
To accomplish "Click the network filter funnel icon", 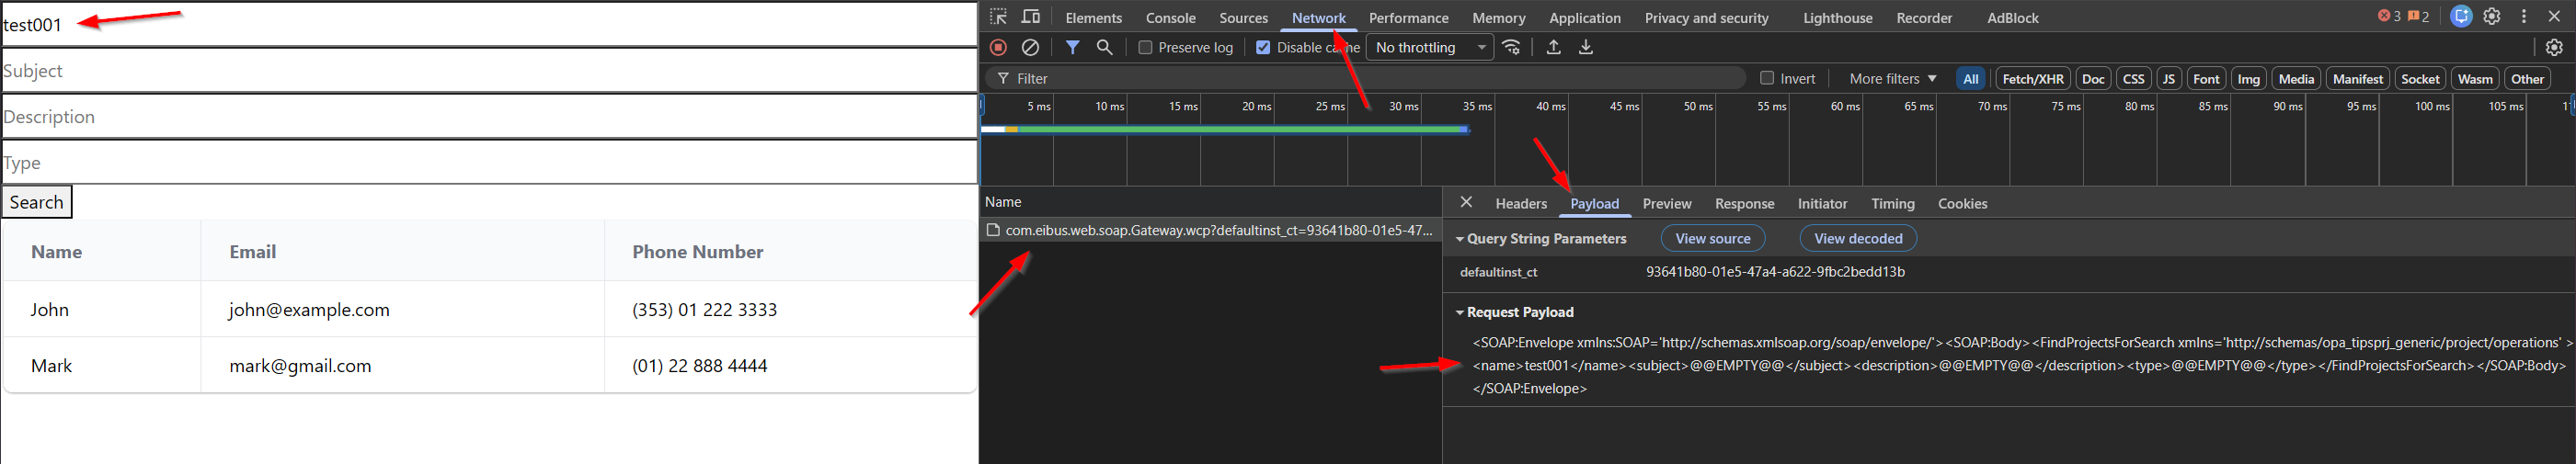I will 1072,47.
